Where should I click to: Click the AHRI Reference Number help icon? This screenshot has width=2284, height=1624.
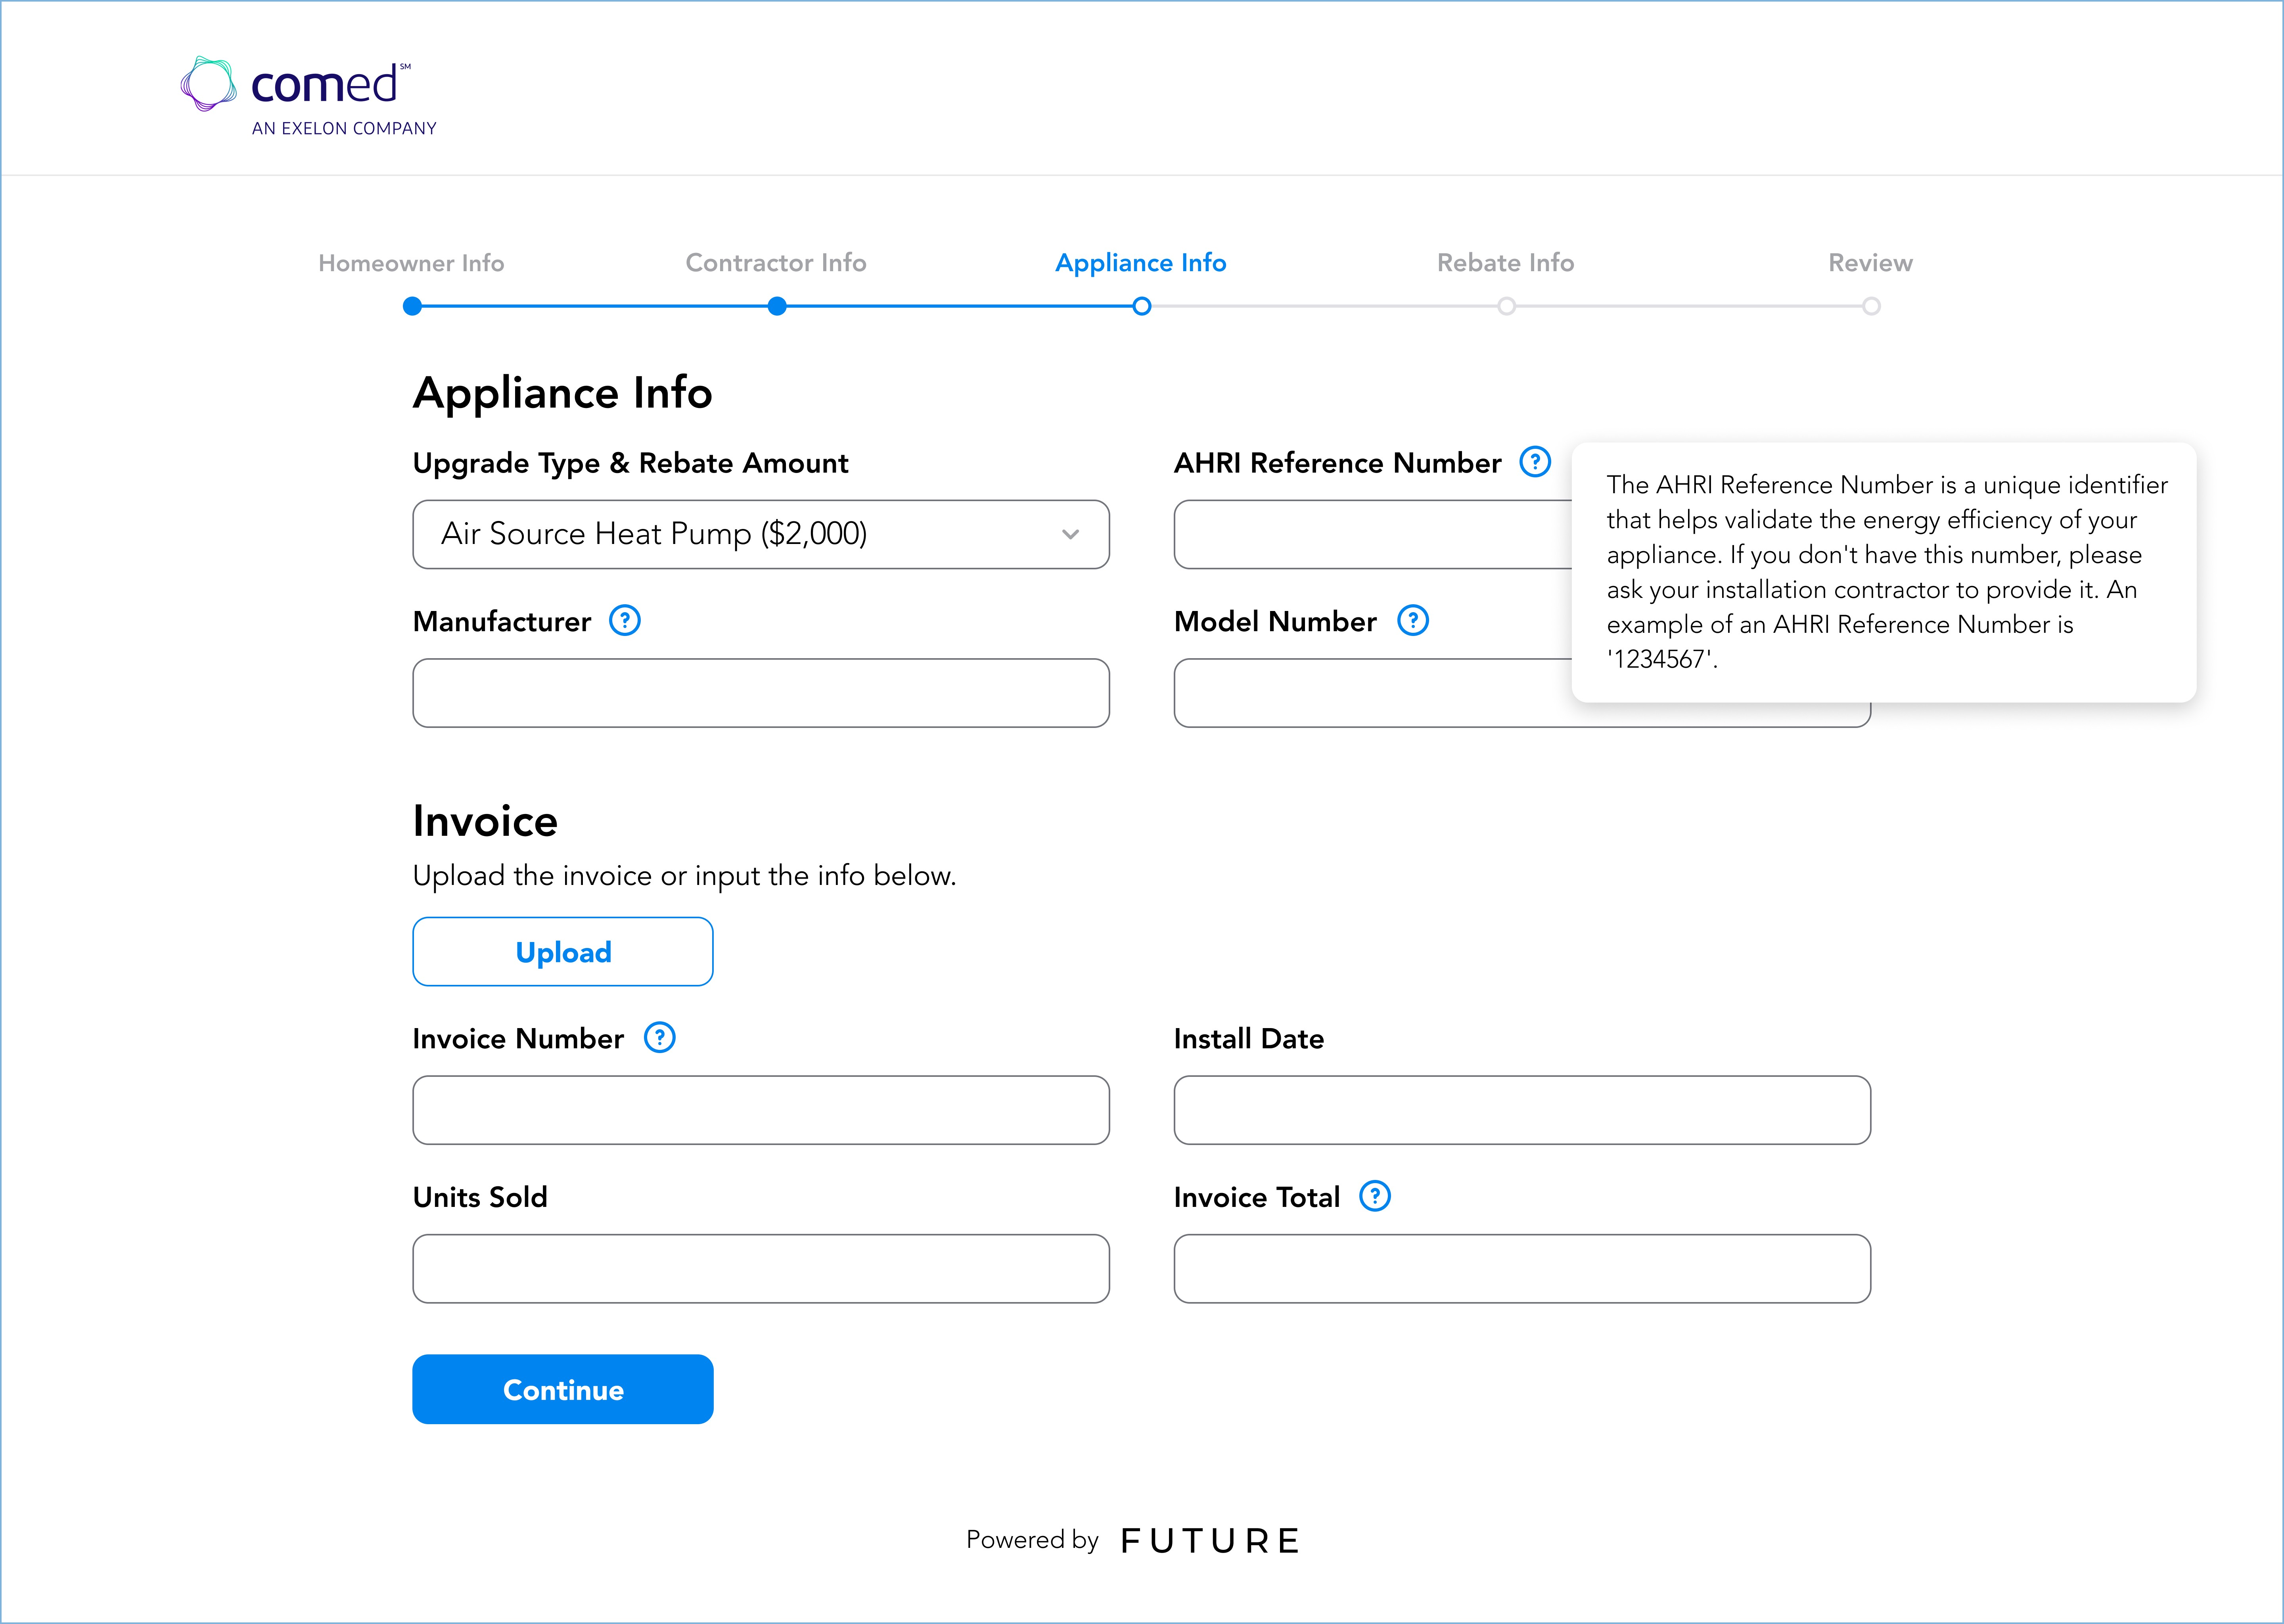[1534, 462]
